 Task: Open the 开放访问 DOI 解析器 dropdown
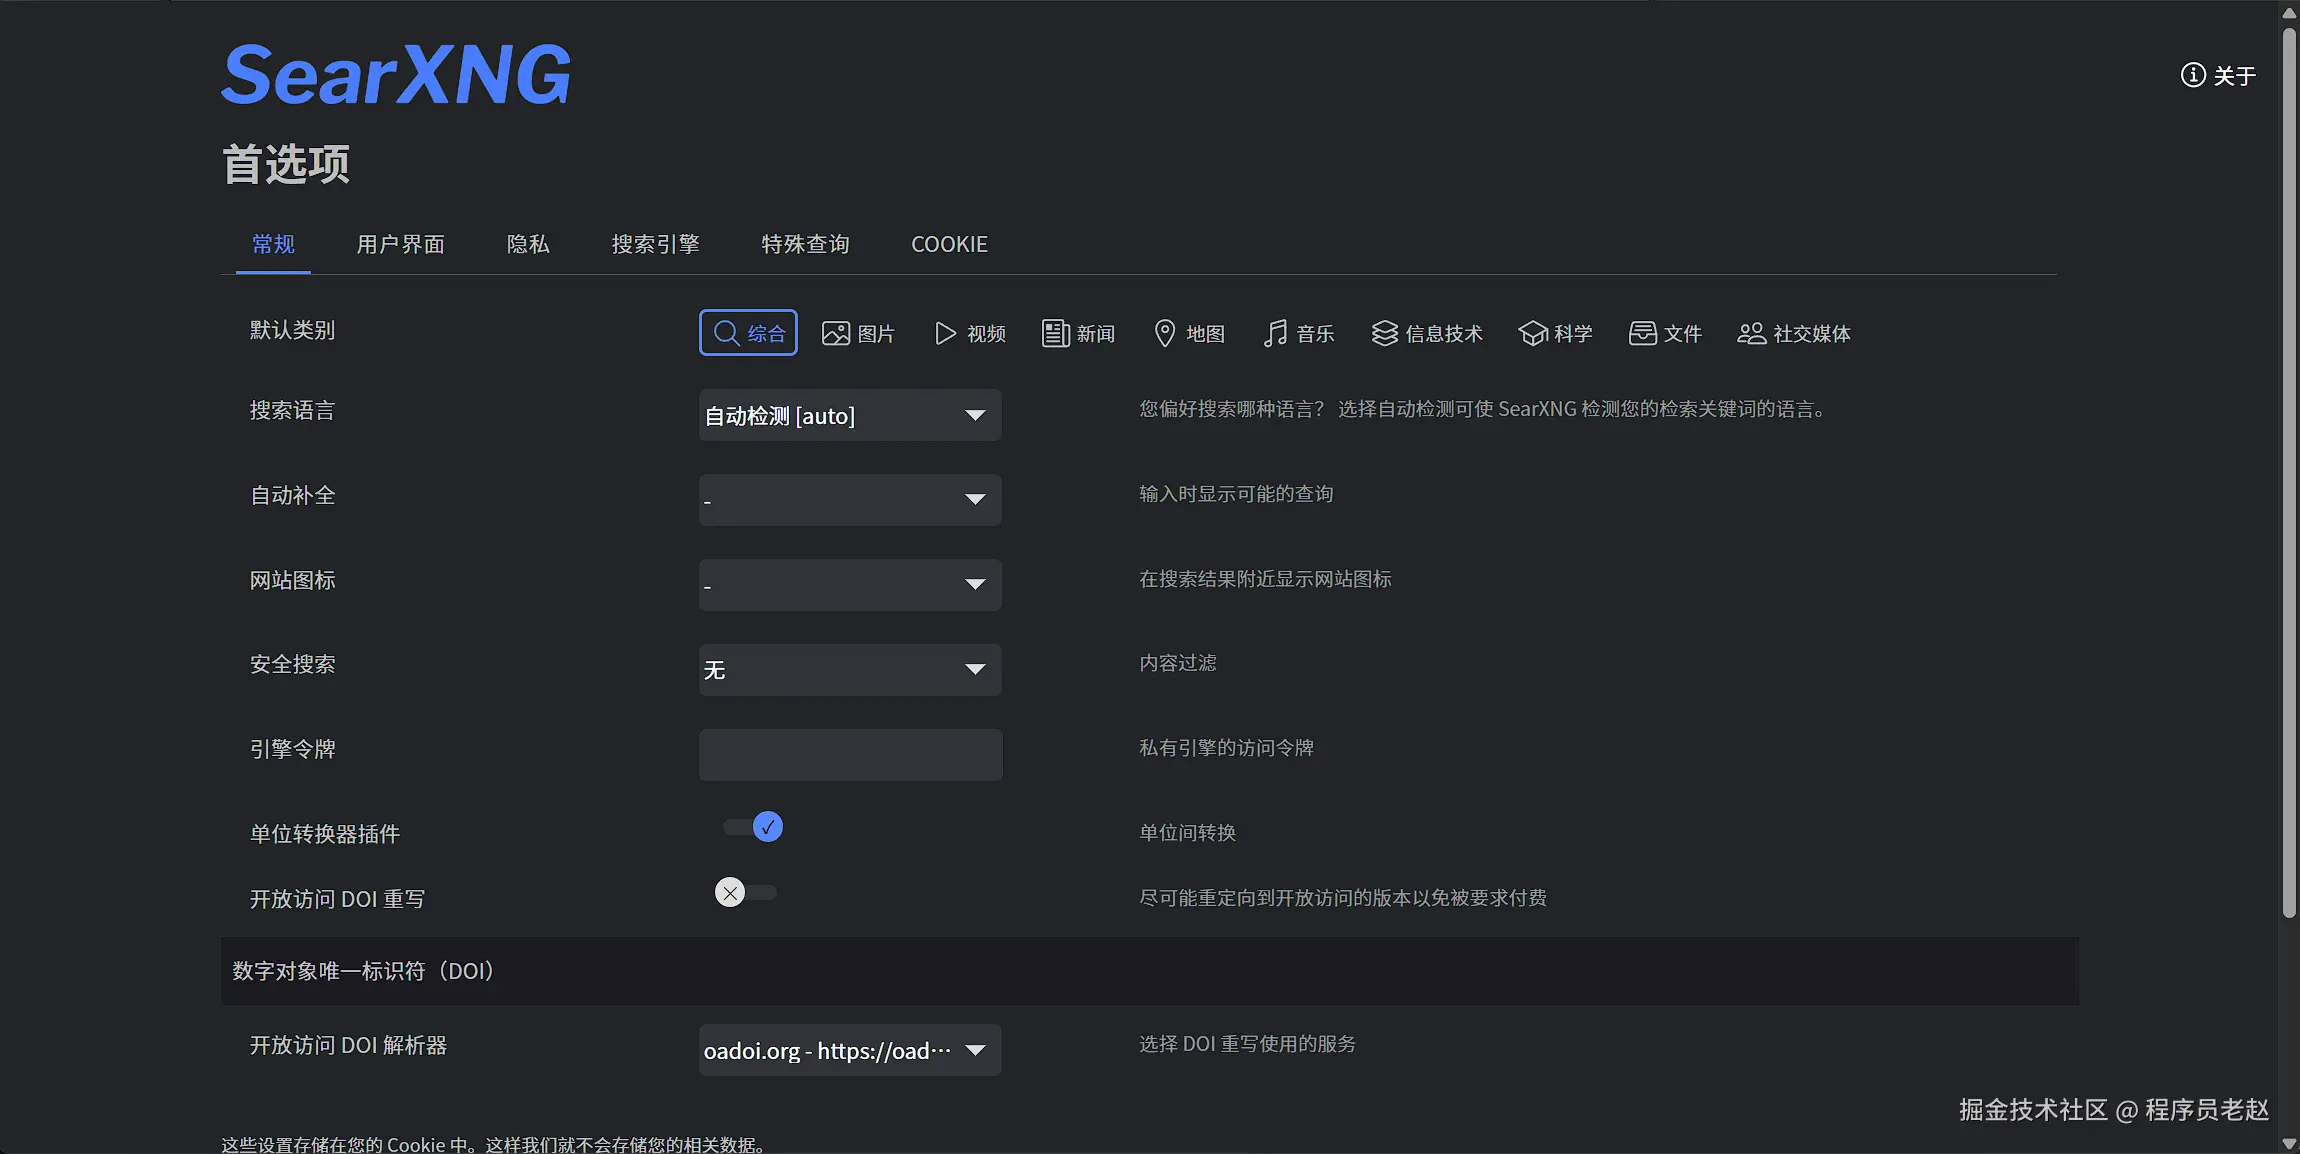coord(850,1050)
